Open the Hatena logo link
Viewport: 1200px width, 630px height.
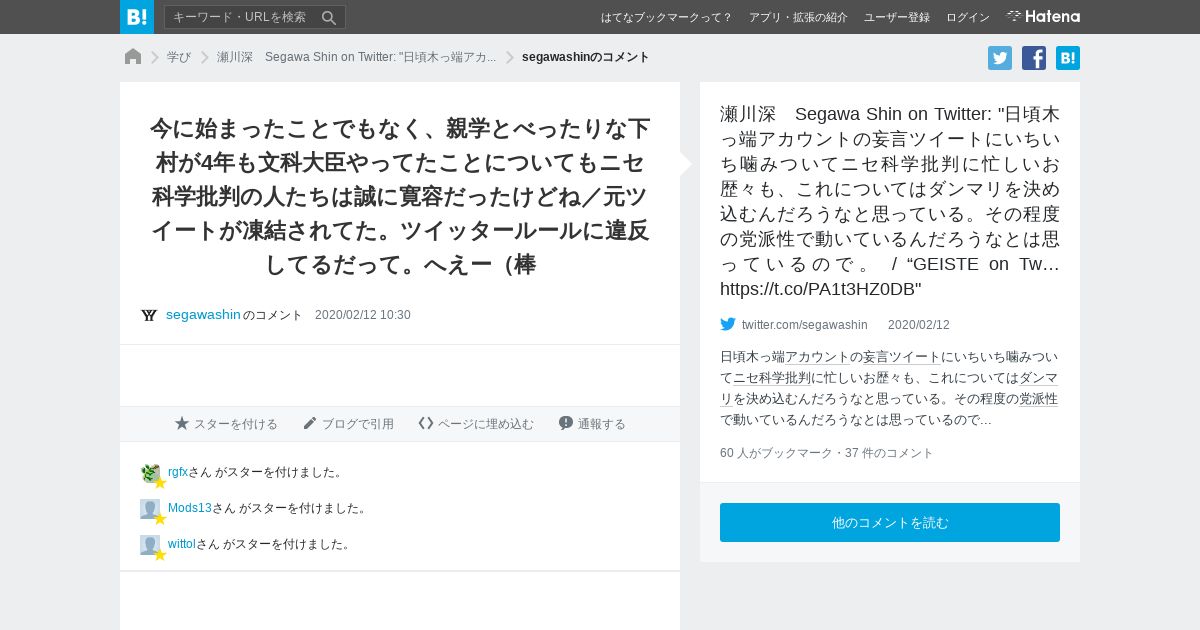point(1043,16)
